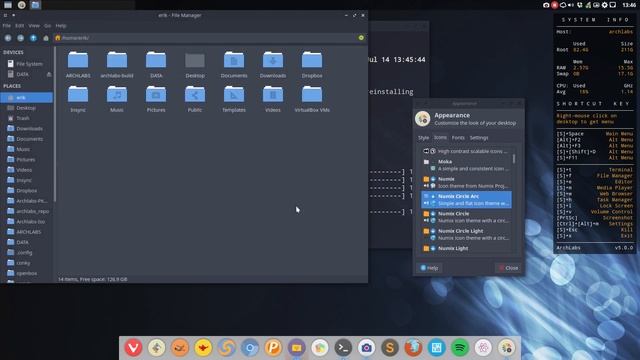640x360 pixels.
Task: Open the Atom editor dock icon
Action: [x=483, y=348]
